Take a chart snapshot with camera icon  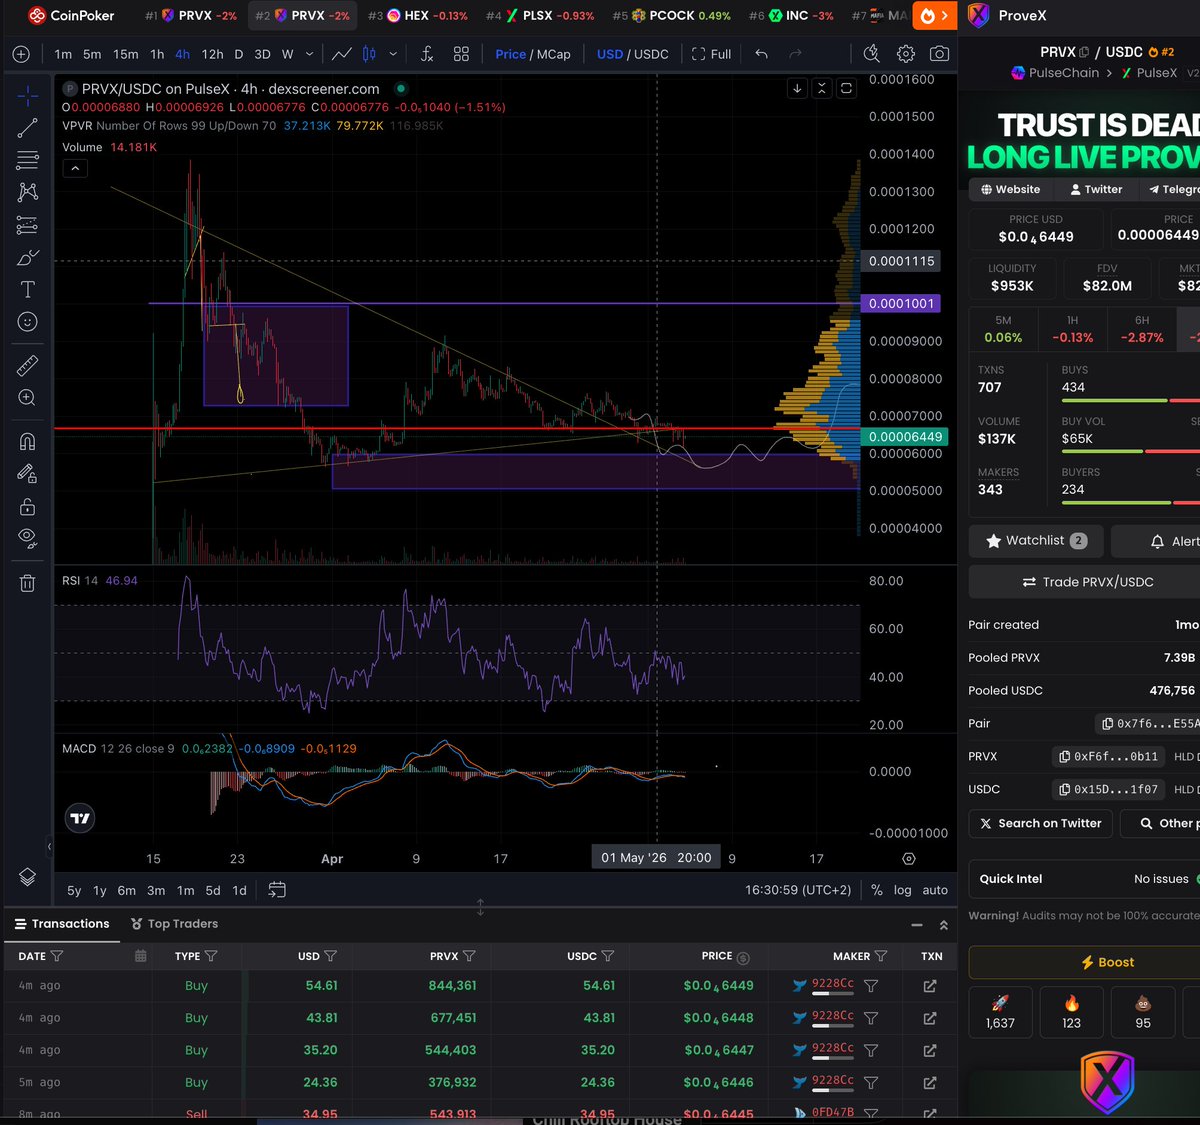[939, 54]
